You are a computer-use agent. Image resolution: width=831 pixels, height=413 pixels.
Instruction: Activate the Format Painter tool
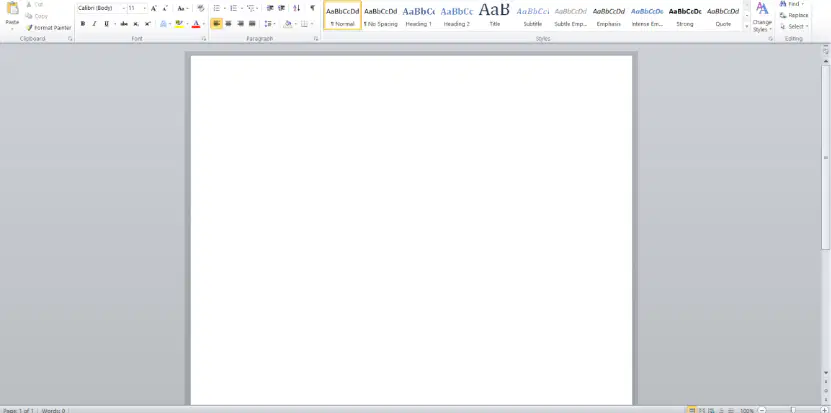point(48,28)
